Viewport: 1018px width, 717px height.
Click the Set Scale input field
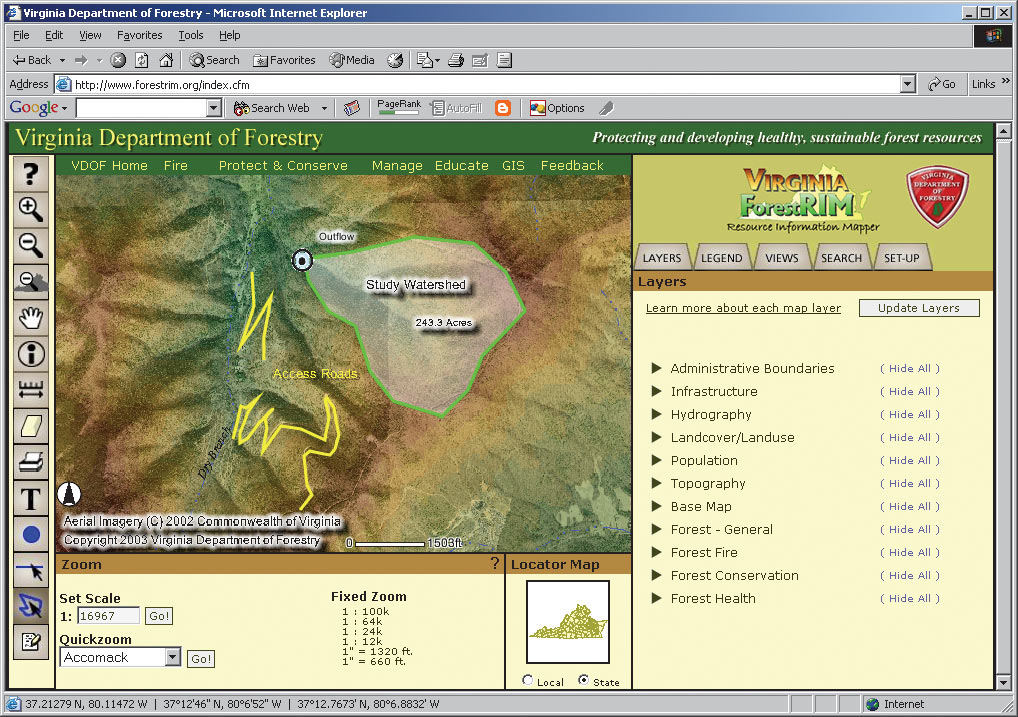(108, 616)
